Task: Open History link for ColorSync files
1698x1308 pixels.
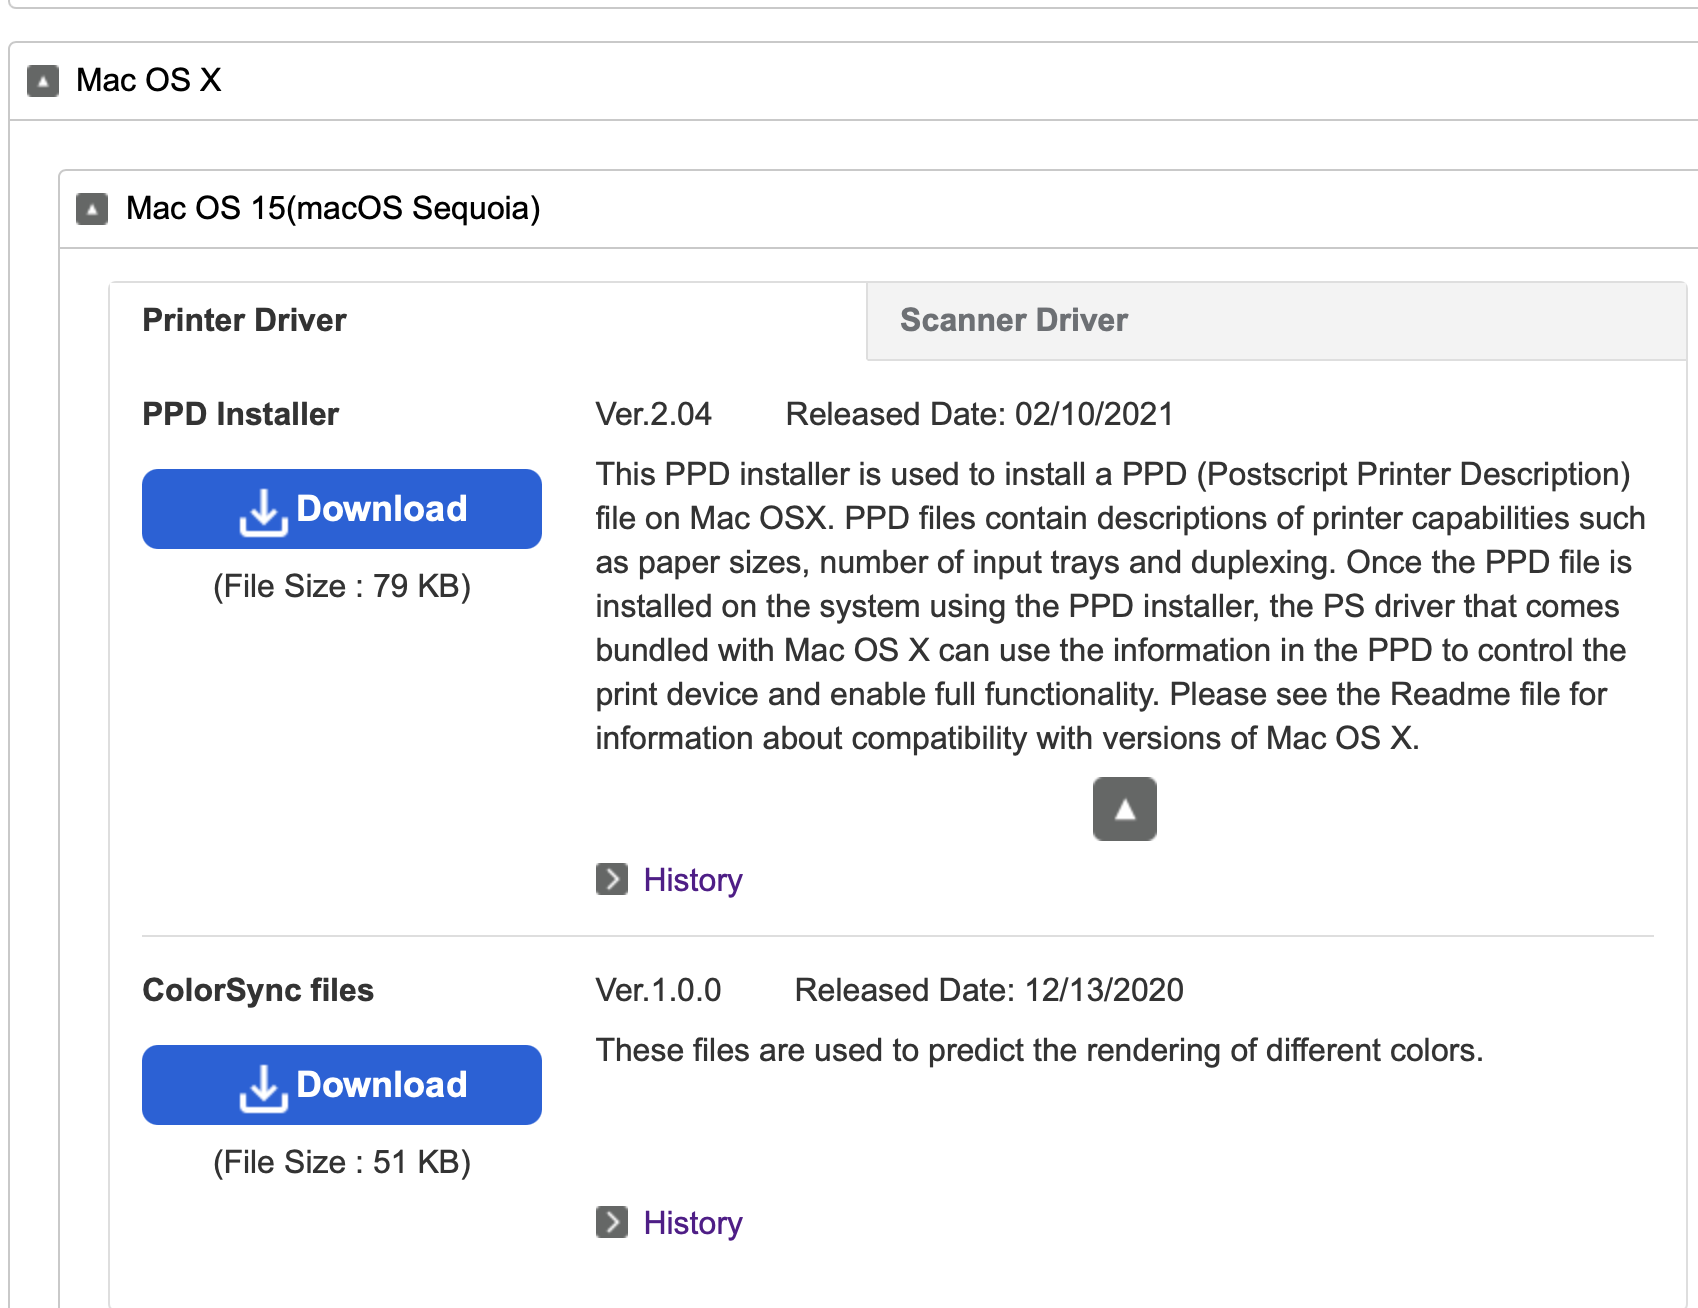Action: pyautogui.click(x=692, y=1223)
